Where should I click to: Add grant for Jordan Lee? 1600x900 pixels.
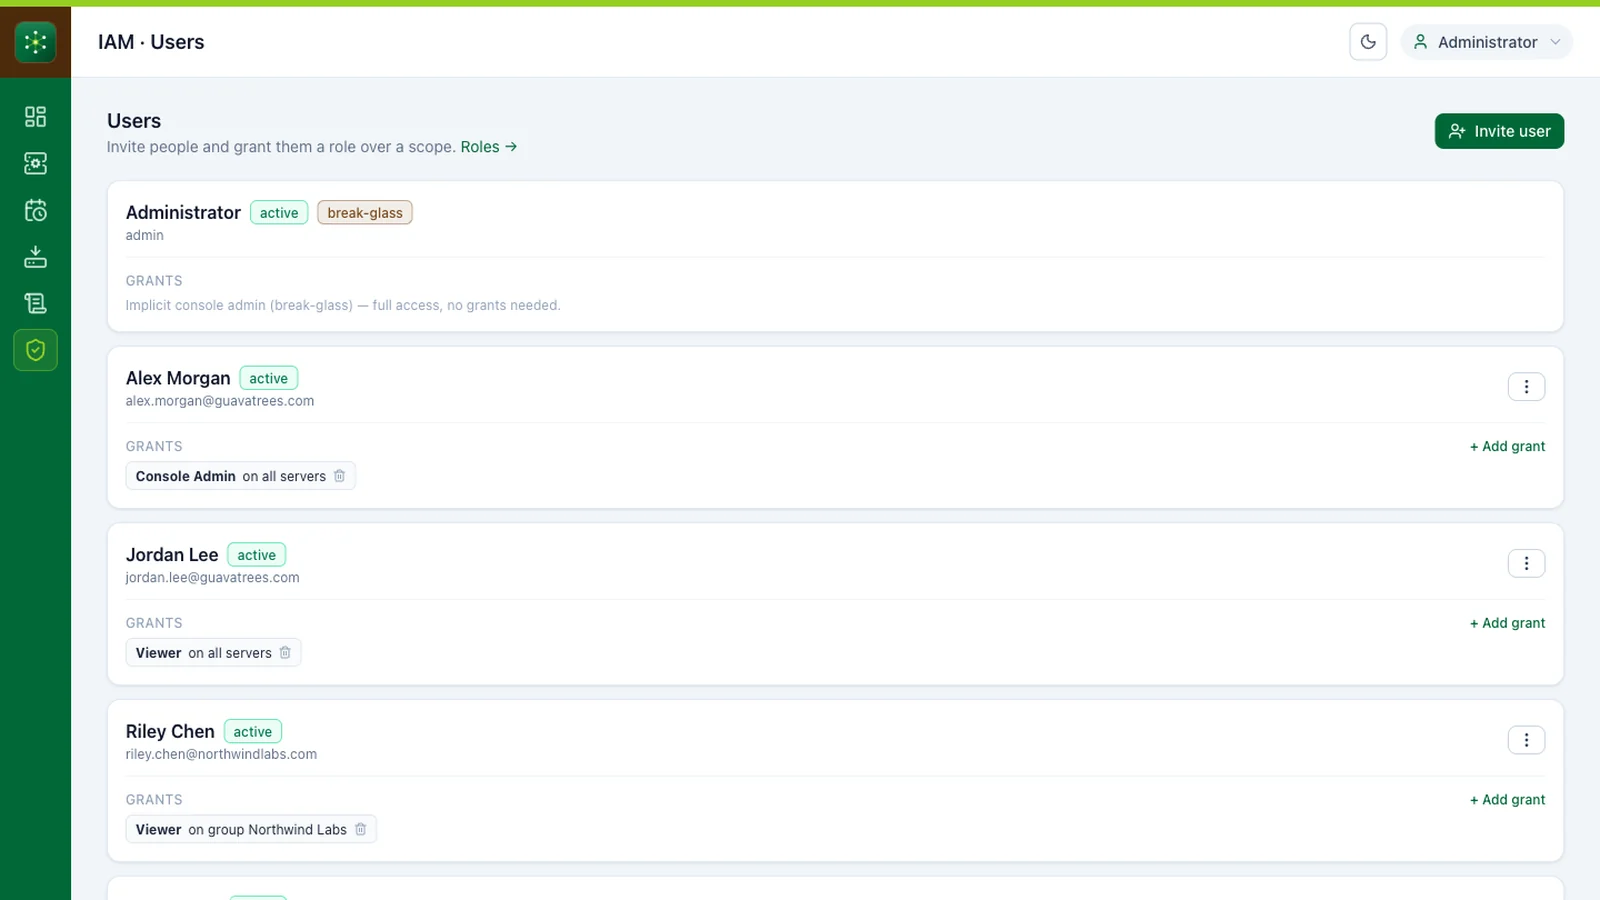[1507, 623]
